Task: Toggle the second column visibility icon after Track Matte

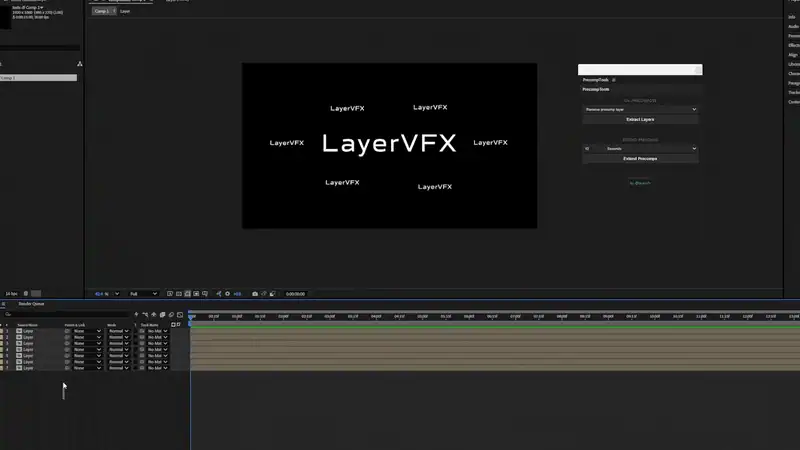Action: pyautogui.click(x=179, y=324)
